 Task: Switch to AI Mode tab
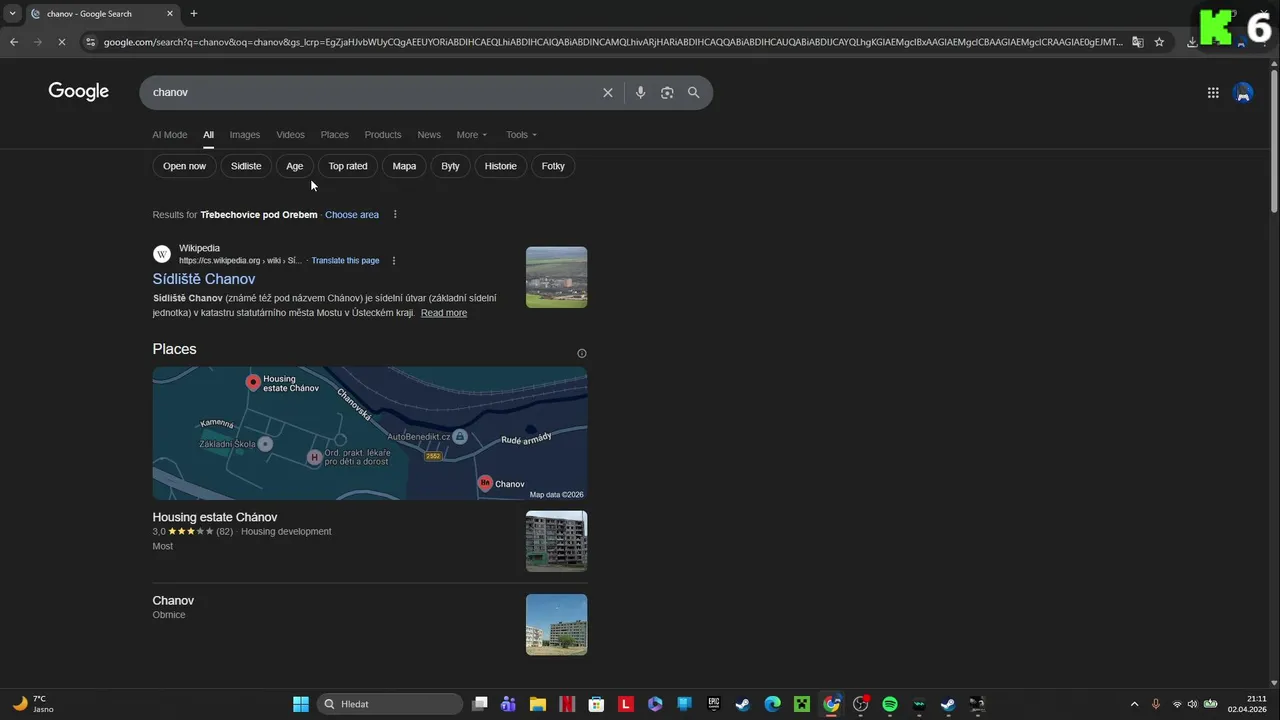point(170,135)
